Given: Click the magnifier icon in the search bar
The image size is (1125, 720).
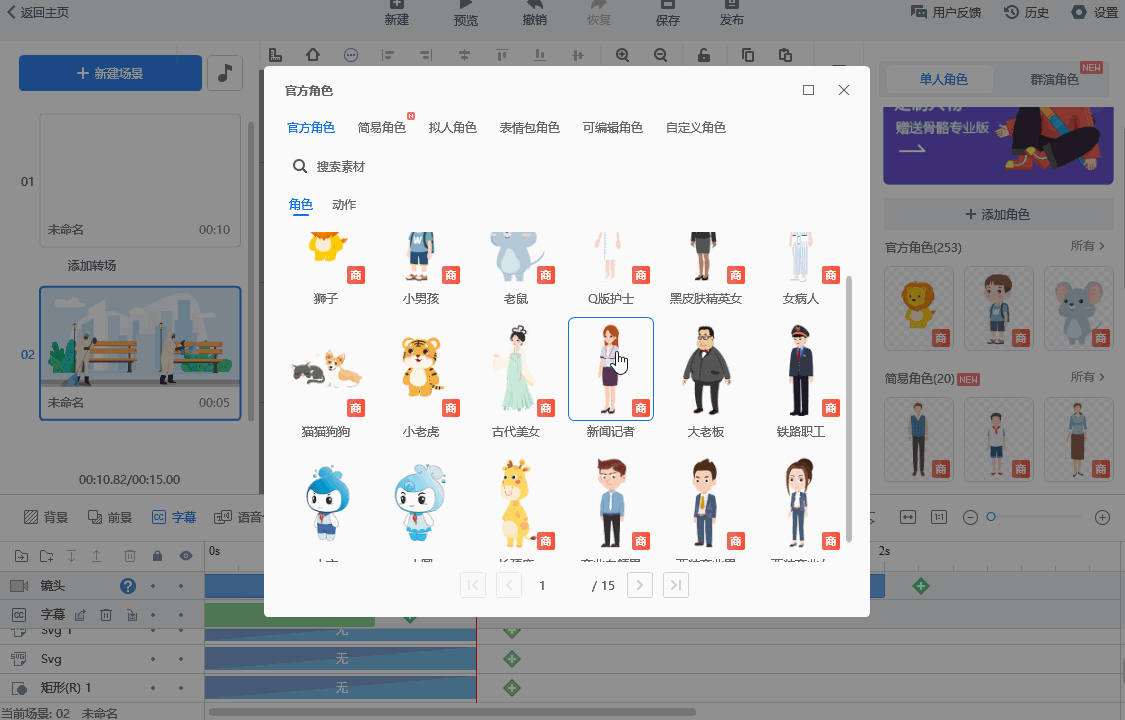Looking at the screenshot, I should tap(299, 166).
